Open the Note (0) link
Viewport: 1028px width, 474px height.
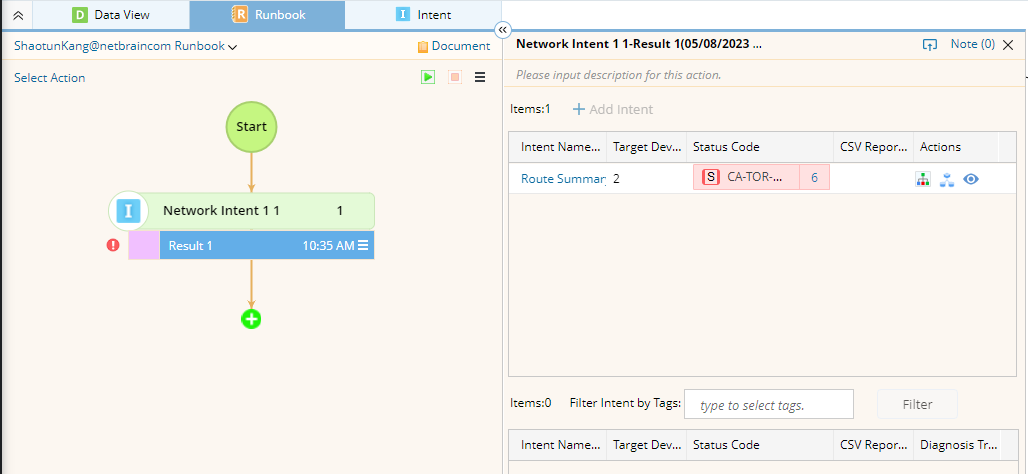972,44
